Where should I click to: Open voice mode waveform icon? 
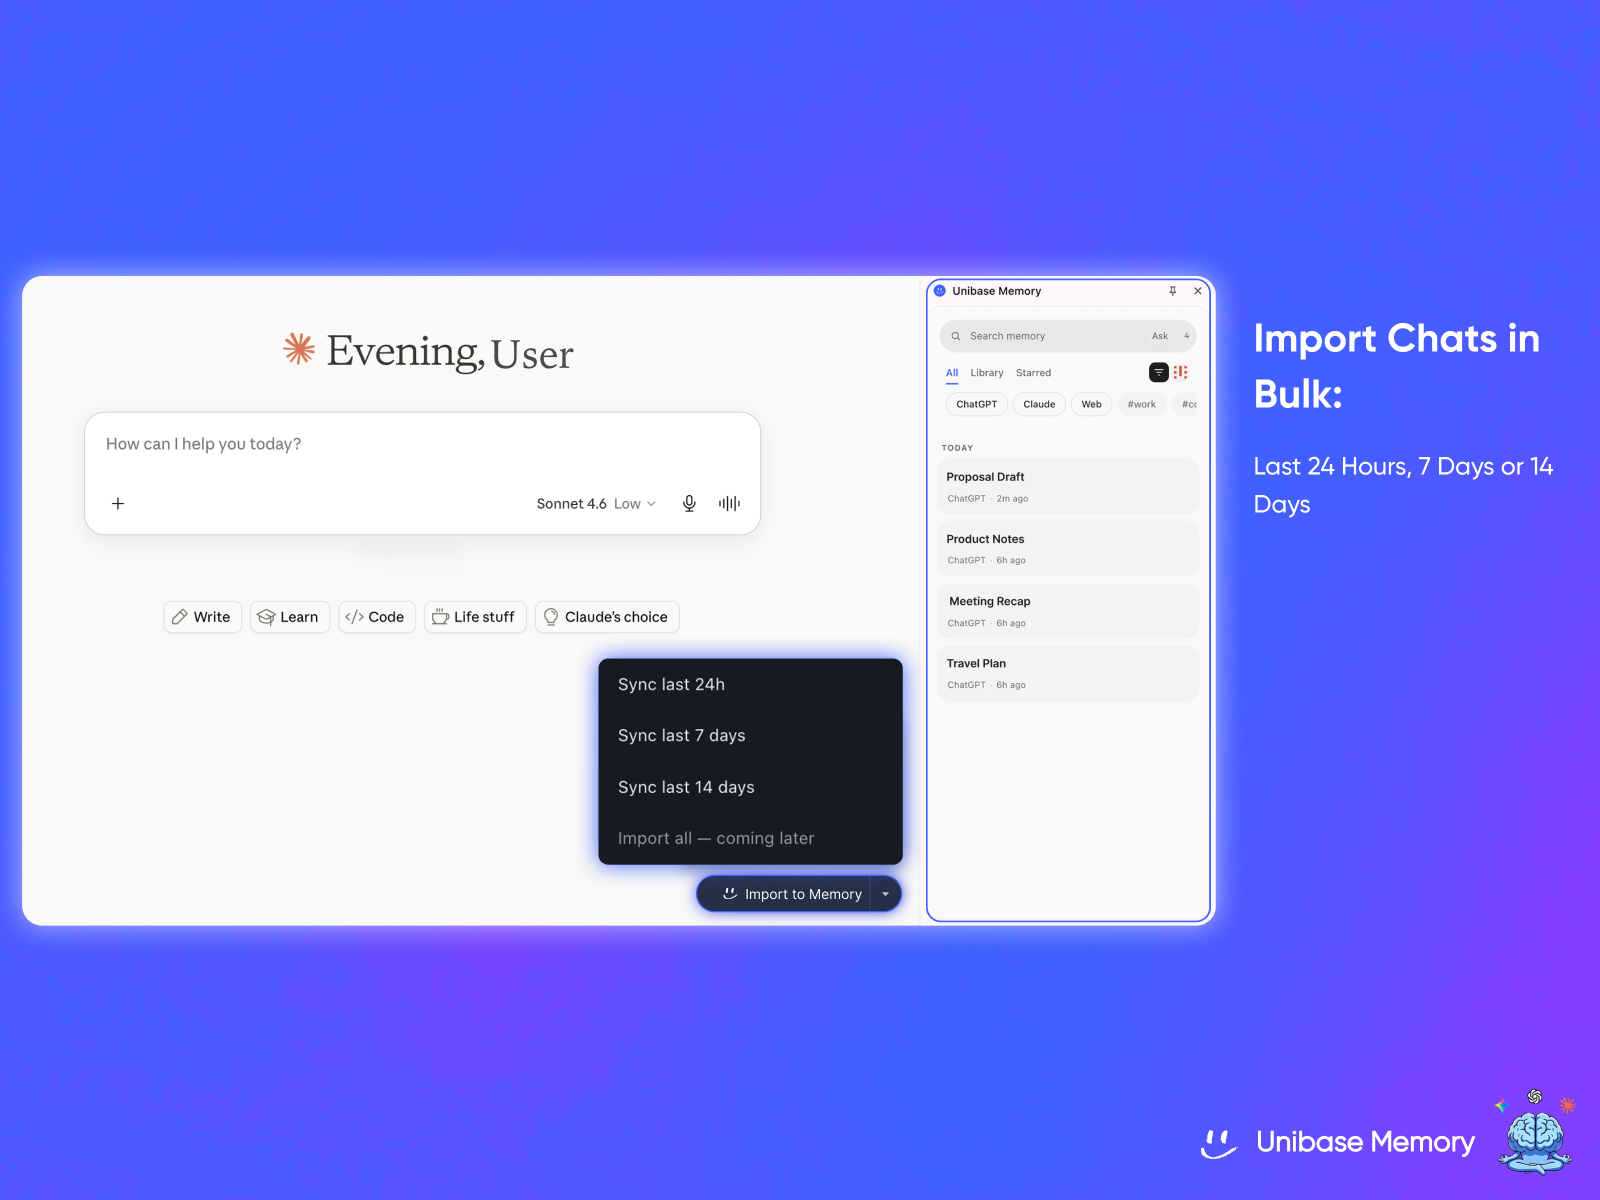730,504
